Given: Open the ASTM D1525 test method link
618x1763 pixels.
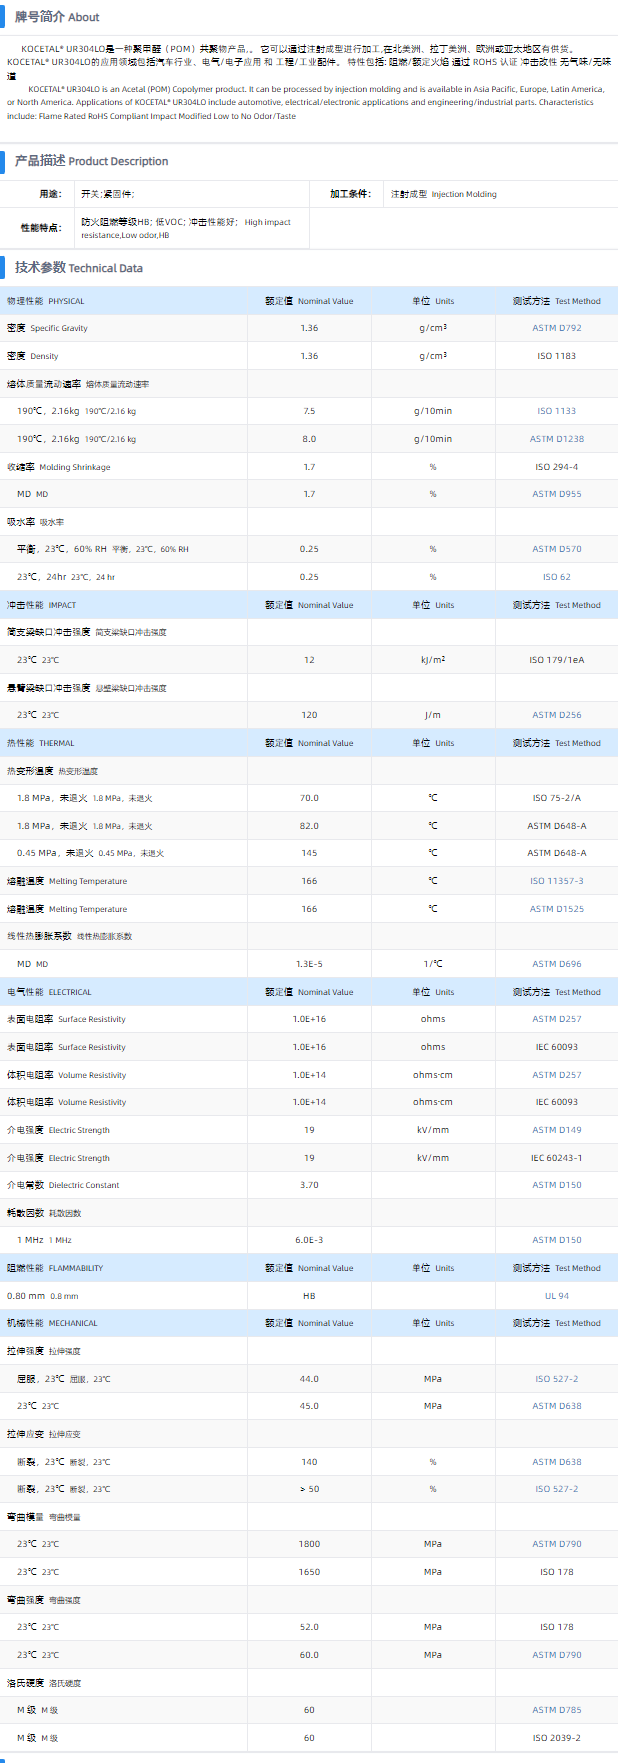Looking at the screenshot, I should [556, 909].
